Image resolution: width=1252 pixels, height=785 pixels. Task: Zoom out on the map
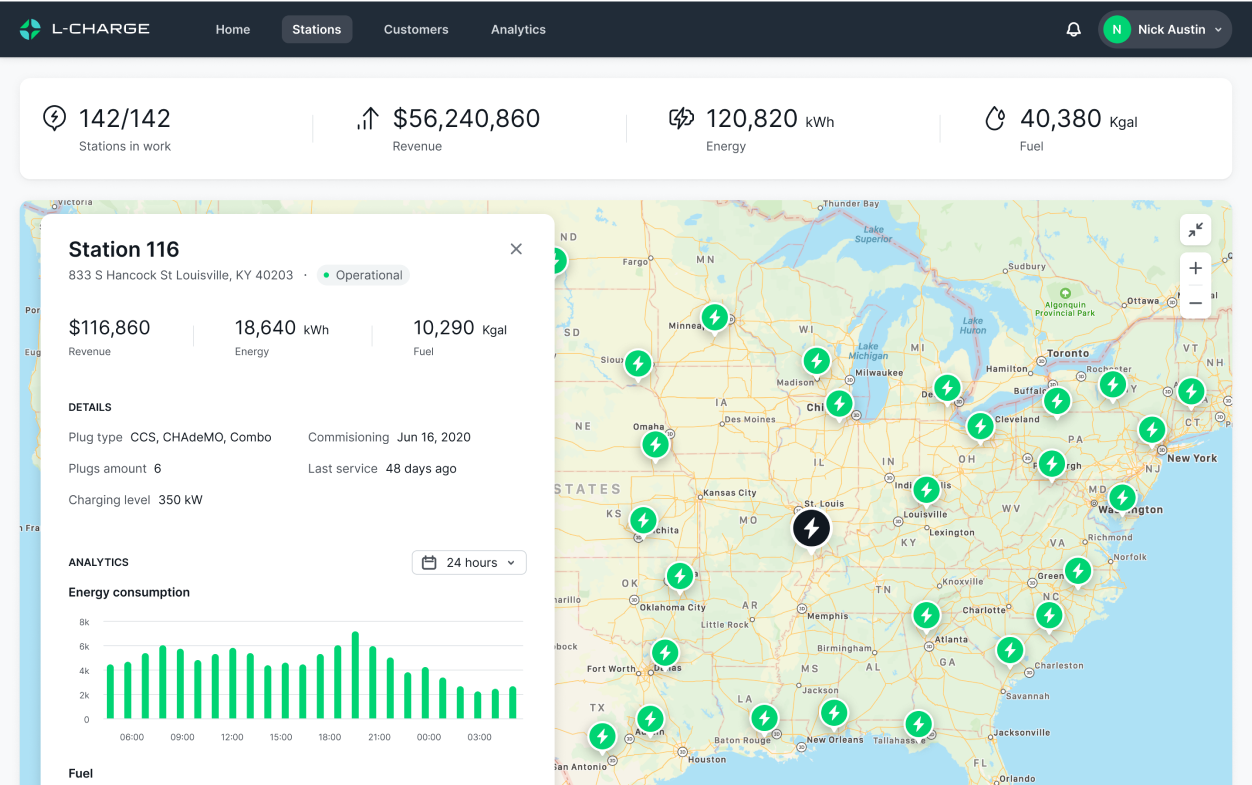1195,302
